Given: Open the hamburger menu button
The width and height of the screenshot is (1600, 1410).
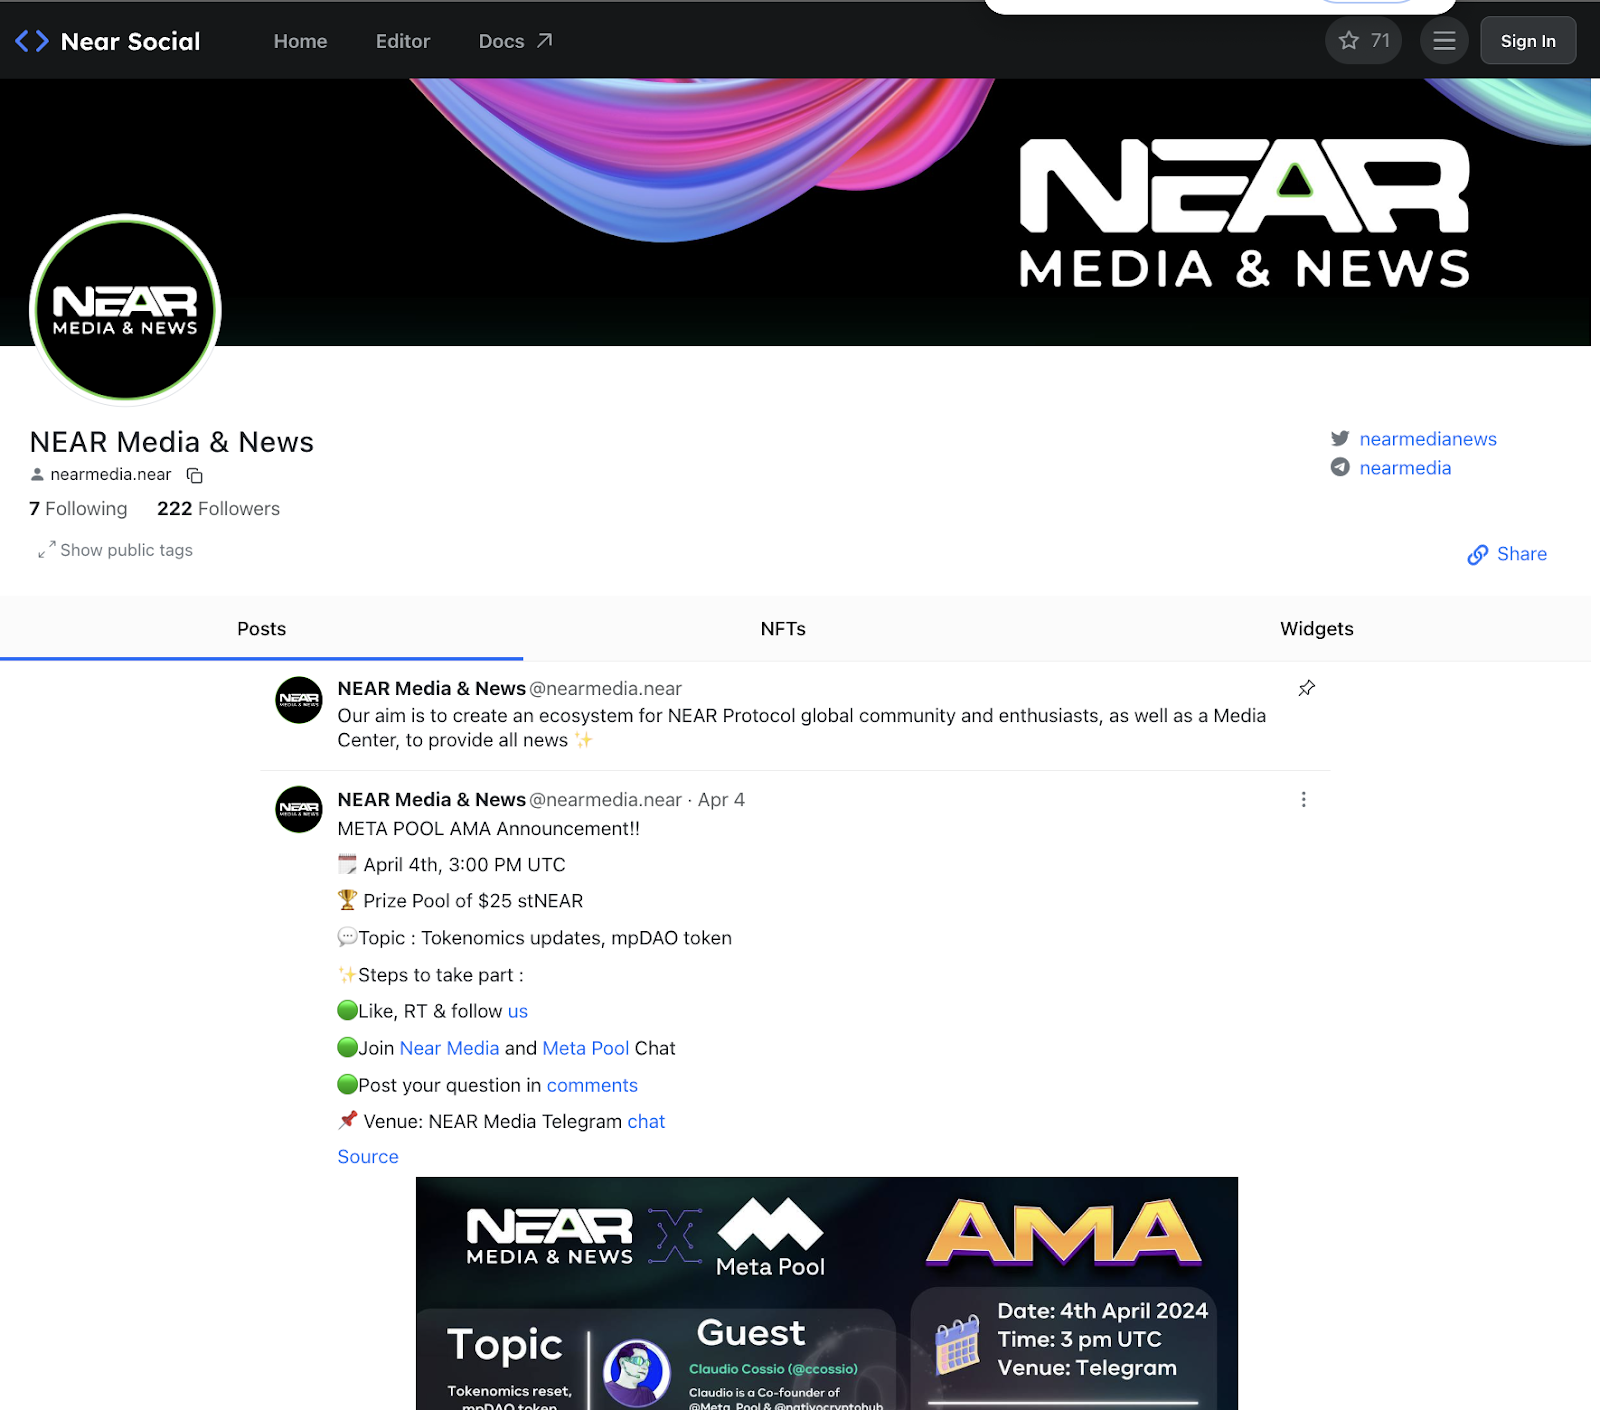Looking at the screenshot, I should [1444, 41].
